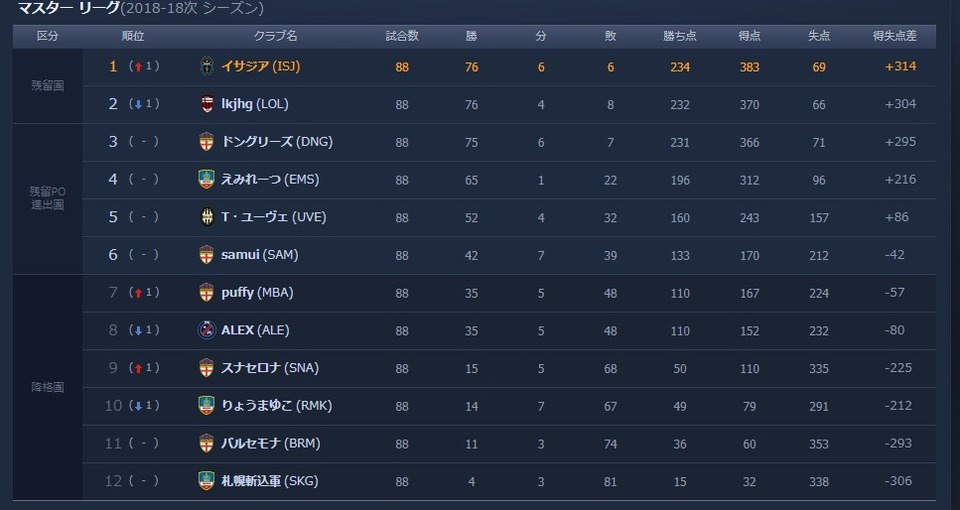This screenshot has width=960, height=510.
Task: Click the 得失点差 column header
Action: tap(894, 36)
